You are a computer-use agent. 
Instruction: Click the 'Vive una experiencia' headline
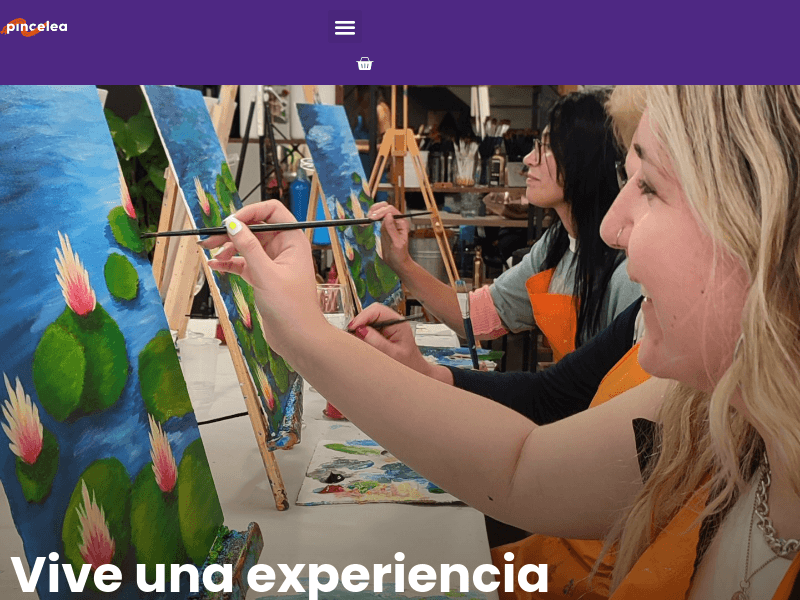click(279, 574)
